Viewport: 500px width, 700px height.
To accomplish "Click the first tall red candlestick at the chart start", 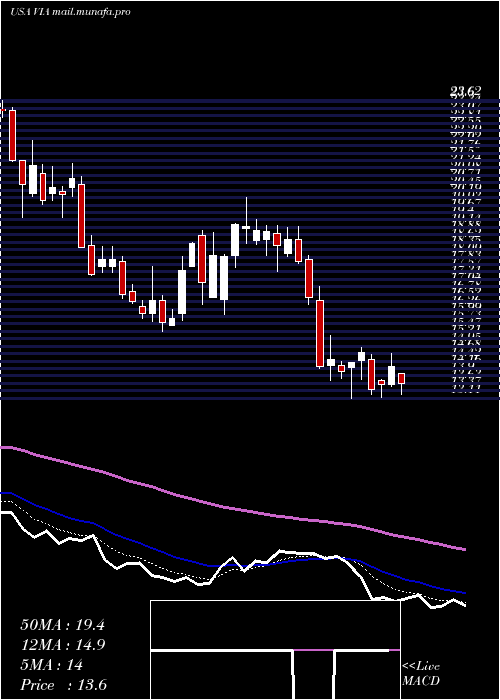I will 12,135.
